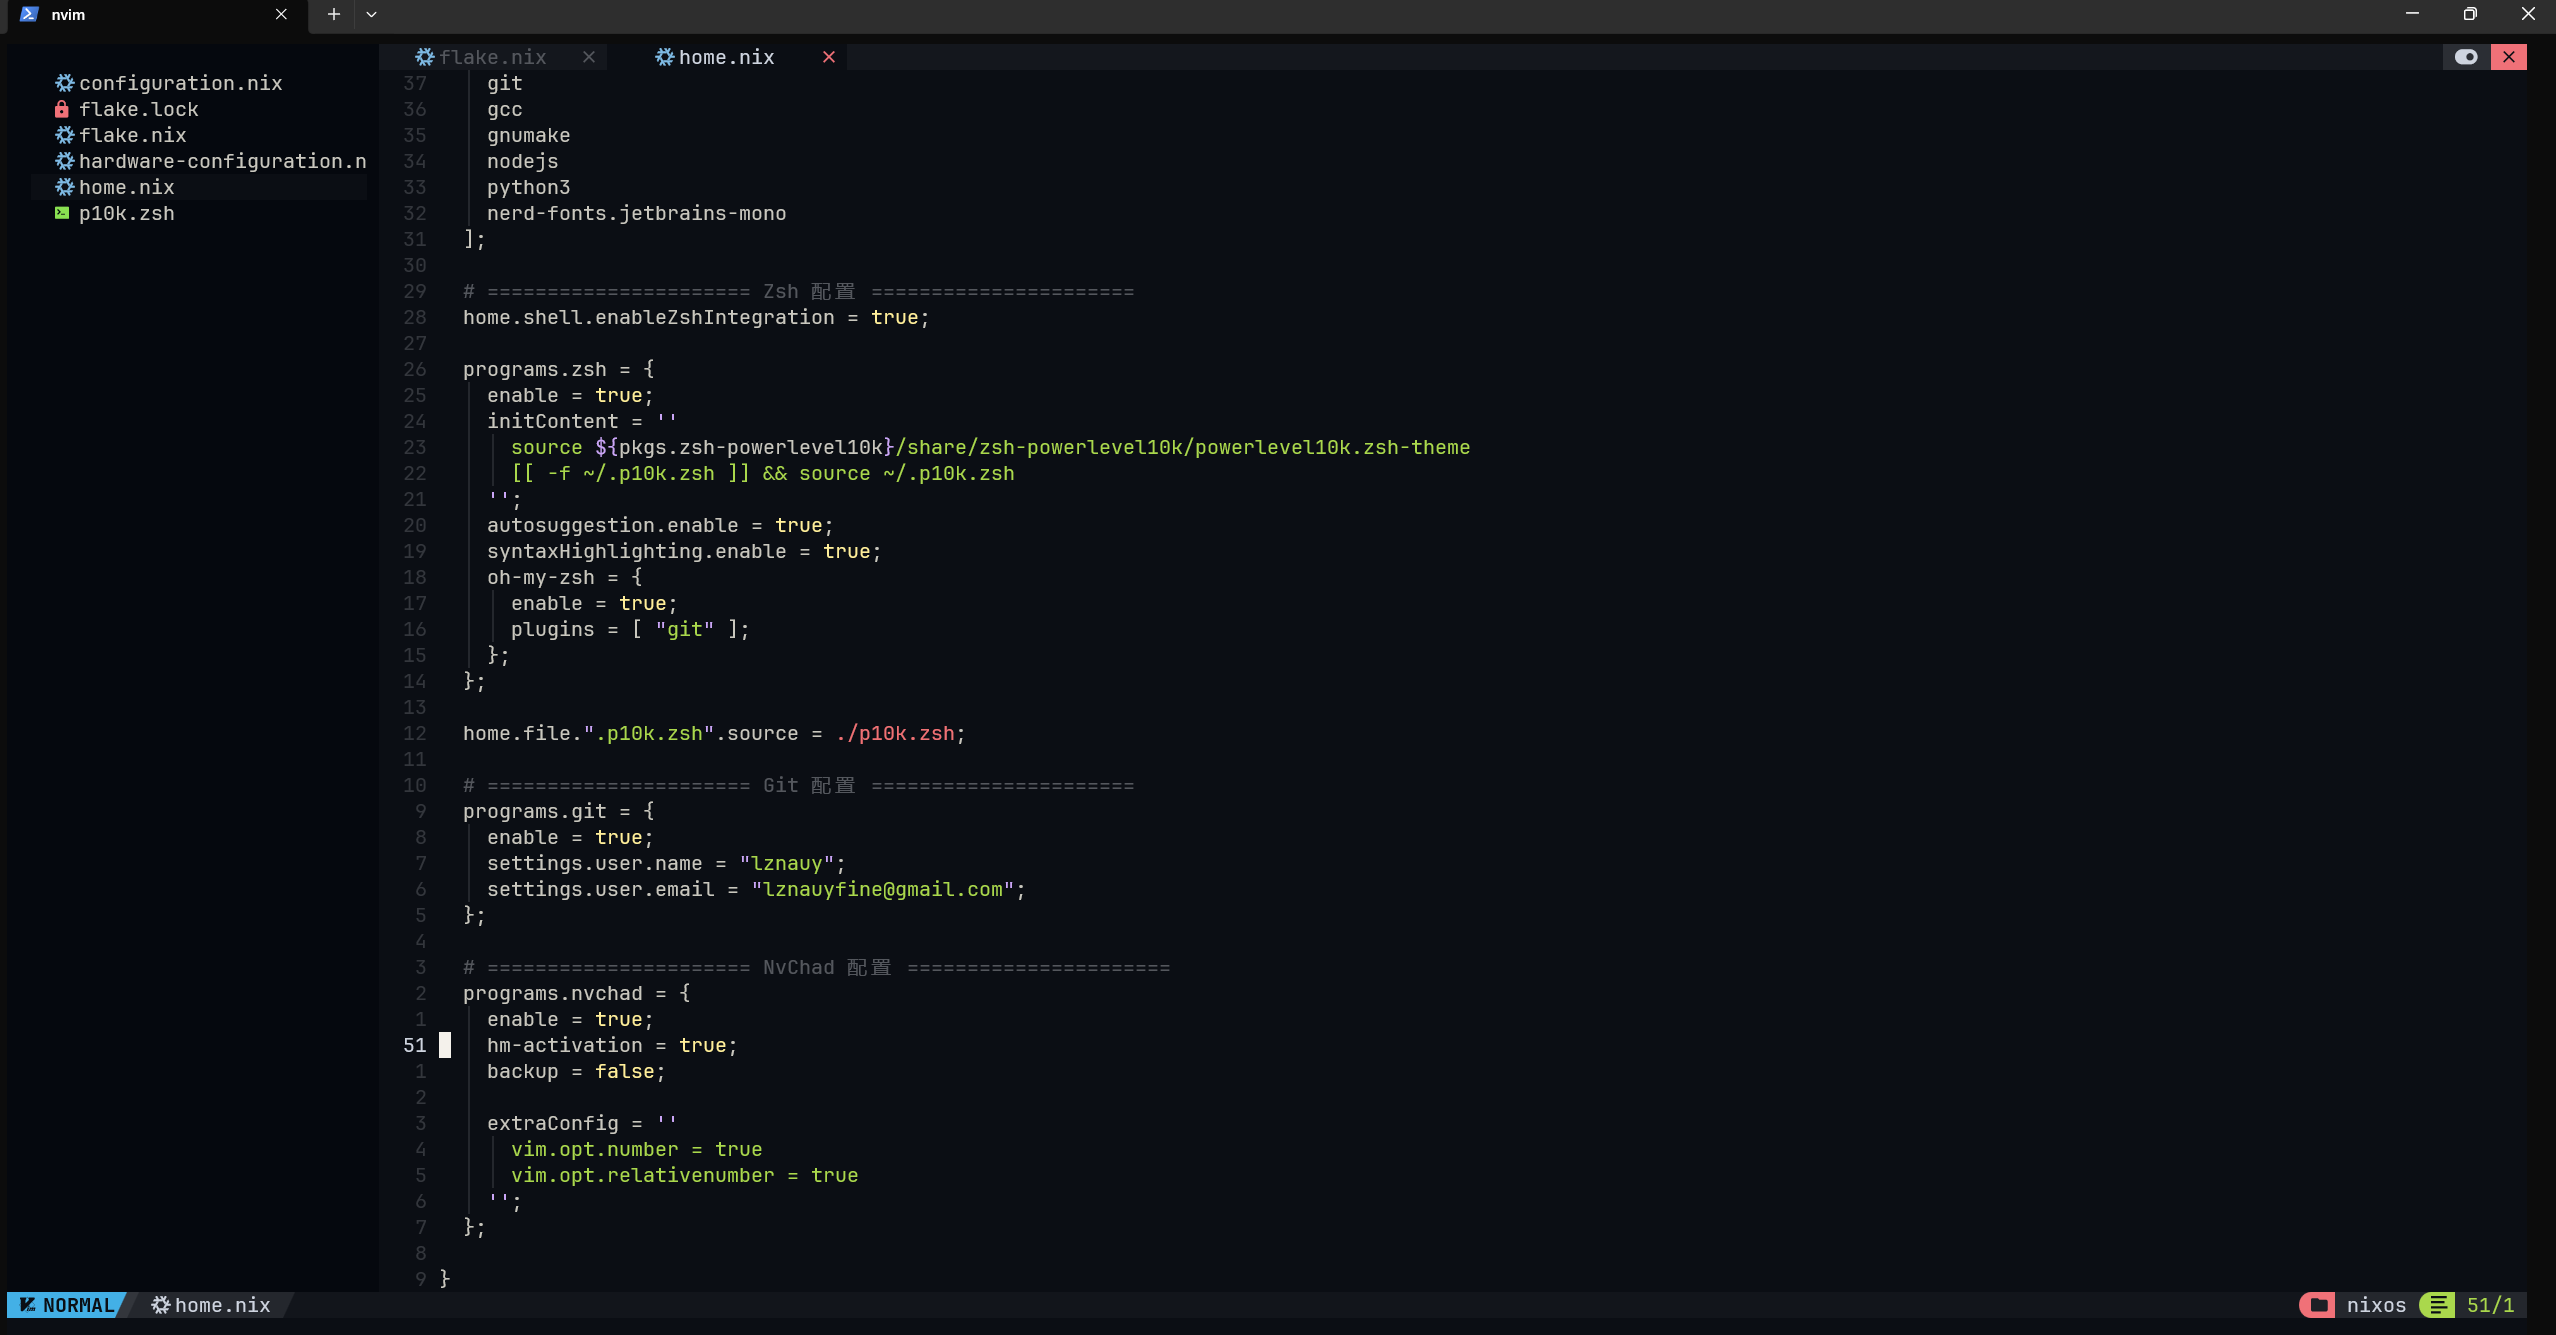
Task: Click the terminal icon next to p10k.zsh
Action: click(x=62, y=213)
